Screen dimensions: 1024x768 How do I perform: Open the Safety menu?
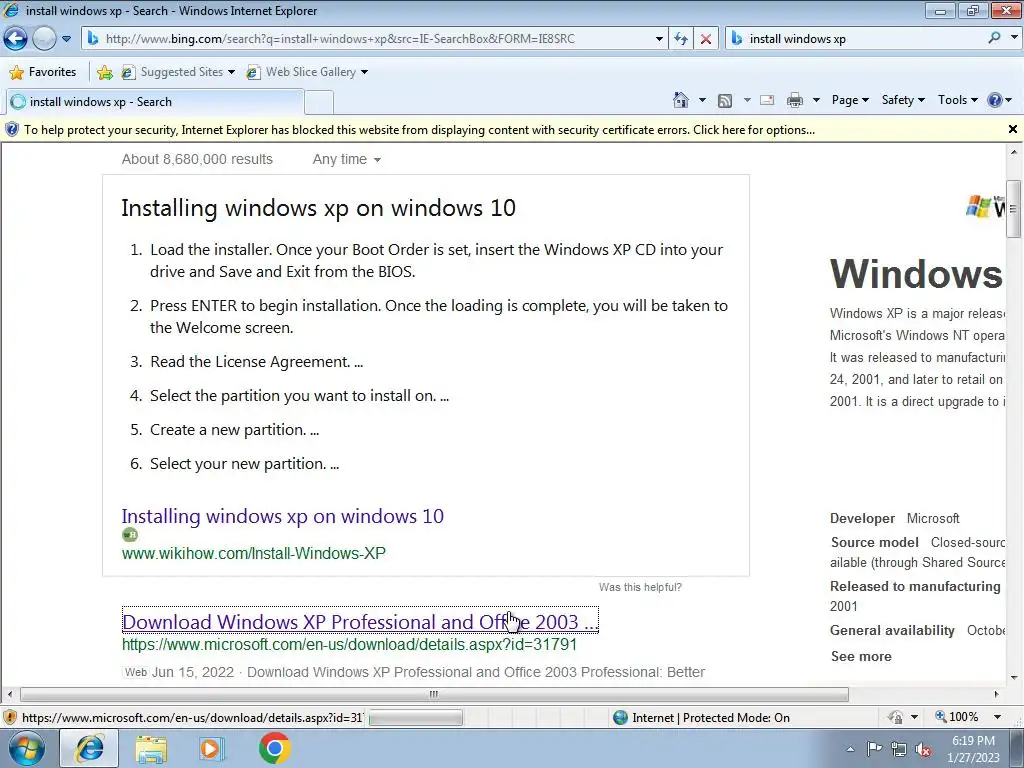point(903,100)
